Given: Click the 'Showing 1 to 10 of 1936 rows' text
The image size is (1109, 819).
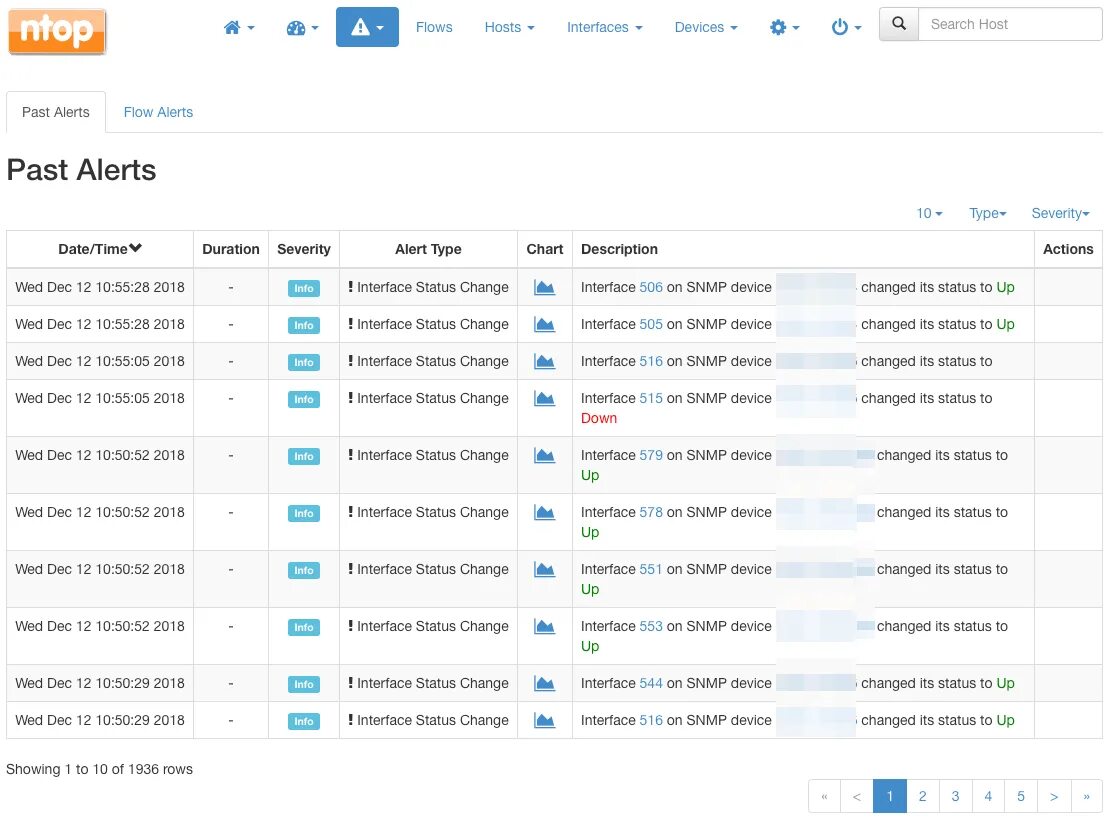Looking at the screenshot, I should pyautogui.click(x=100, y=769).
